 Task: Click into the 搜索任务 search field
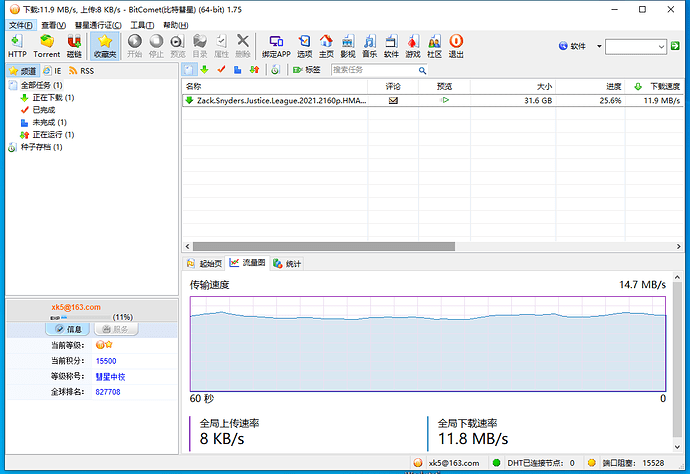coord(374,70)
